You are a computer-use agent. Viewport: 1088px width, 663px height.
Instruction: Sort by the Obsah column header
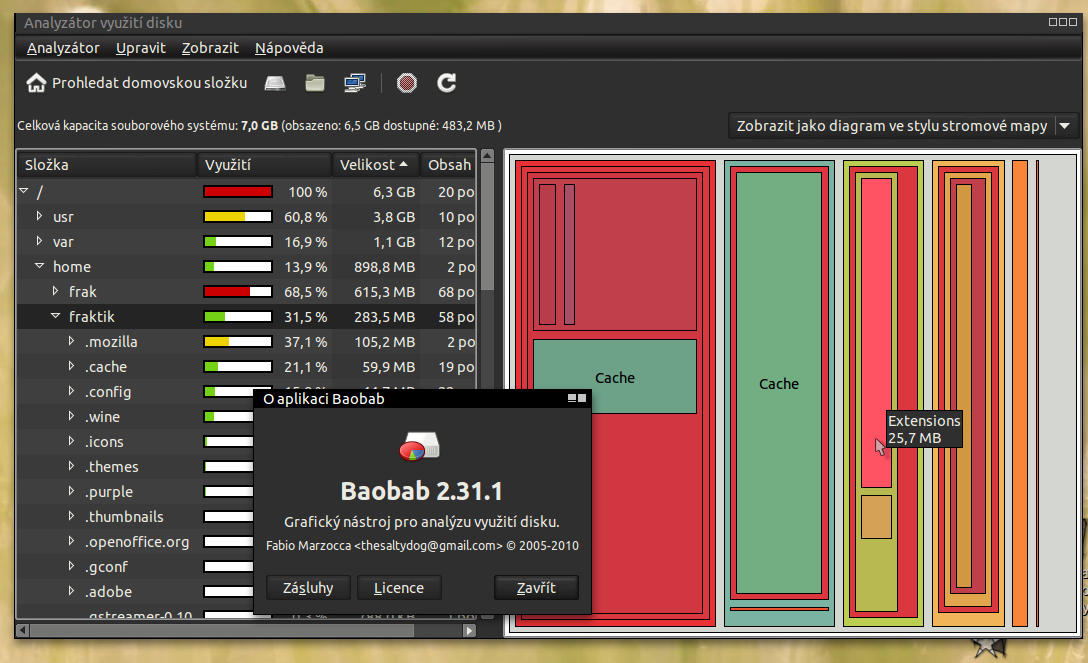click(x=448, y=165)
